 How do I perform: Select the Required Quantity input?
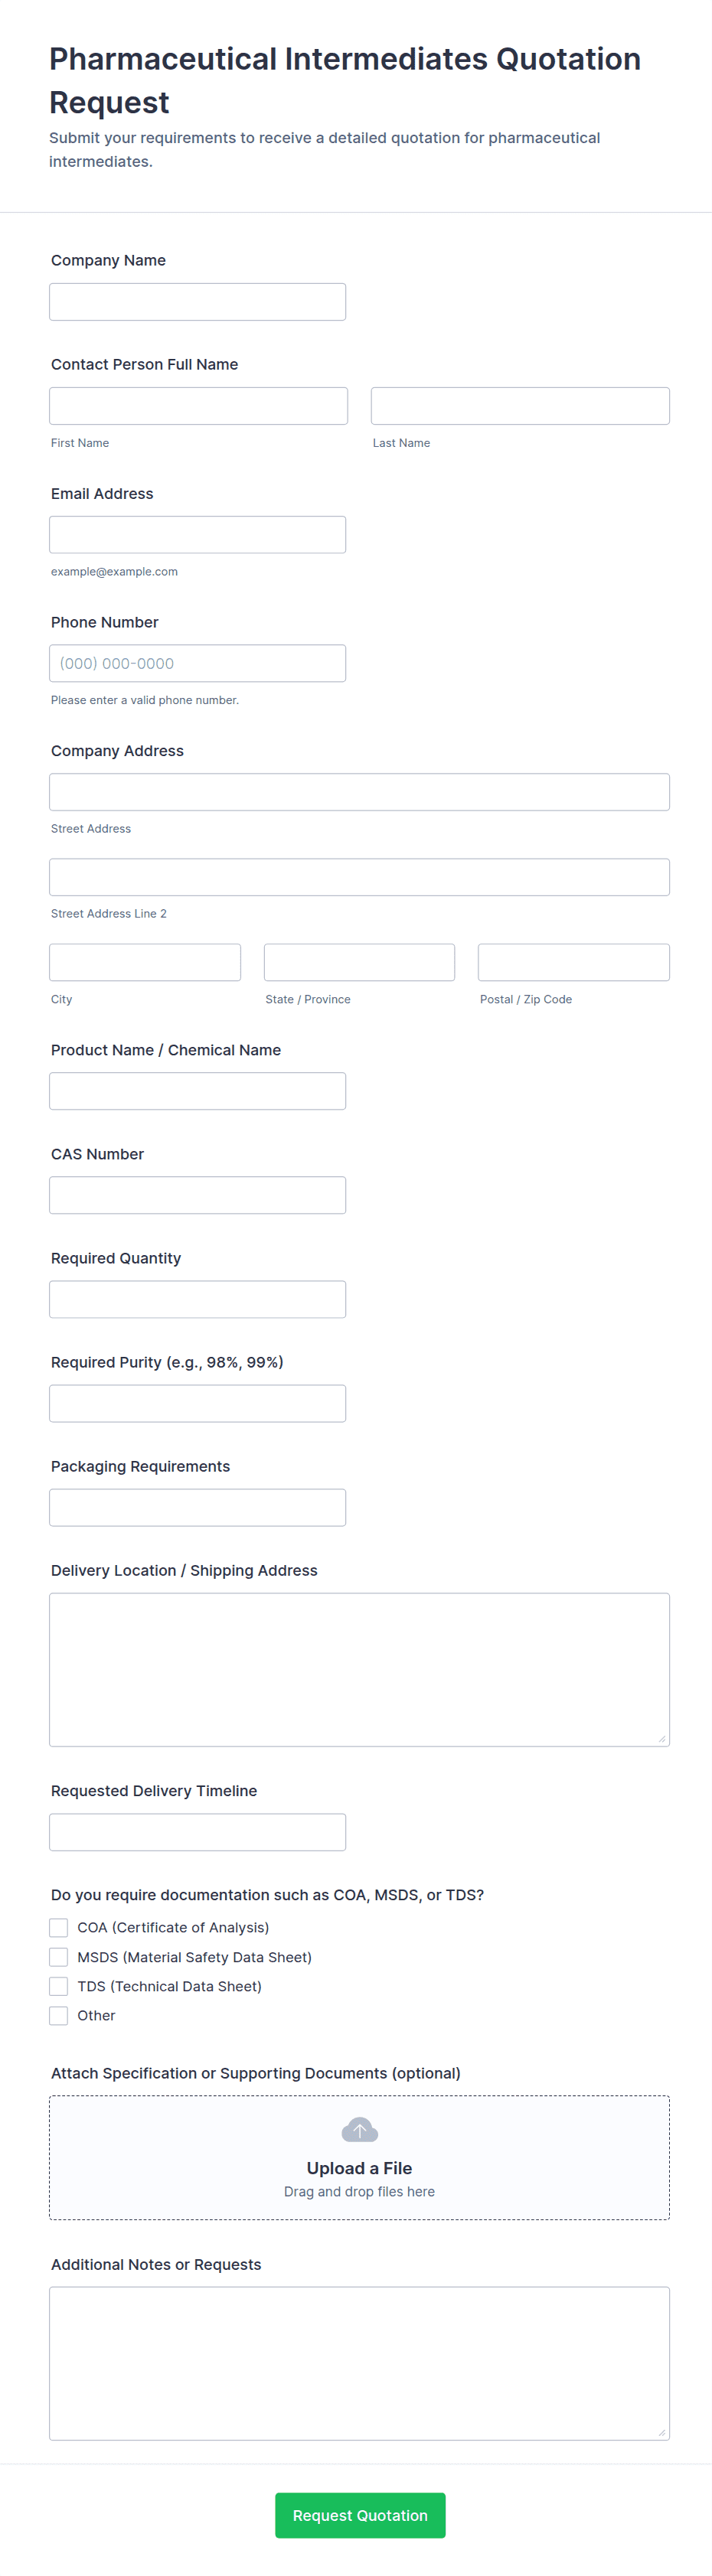(x=197, y=1299)
